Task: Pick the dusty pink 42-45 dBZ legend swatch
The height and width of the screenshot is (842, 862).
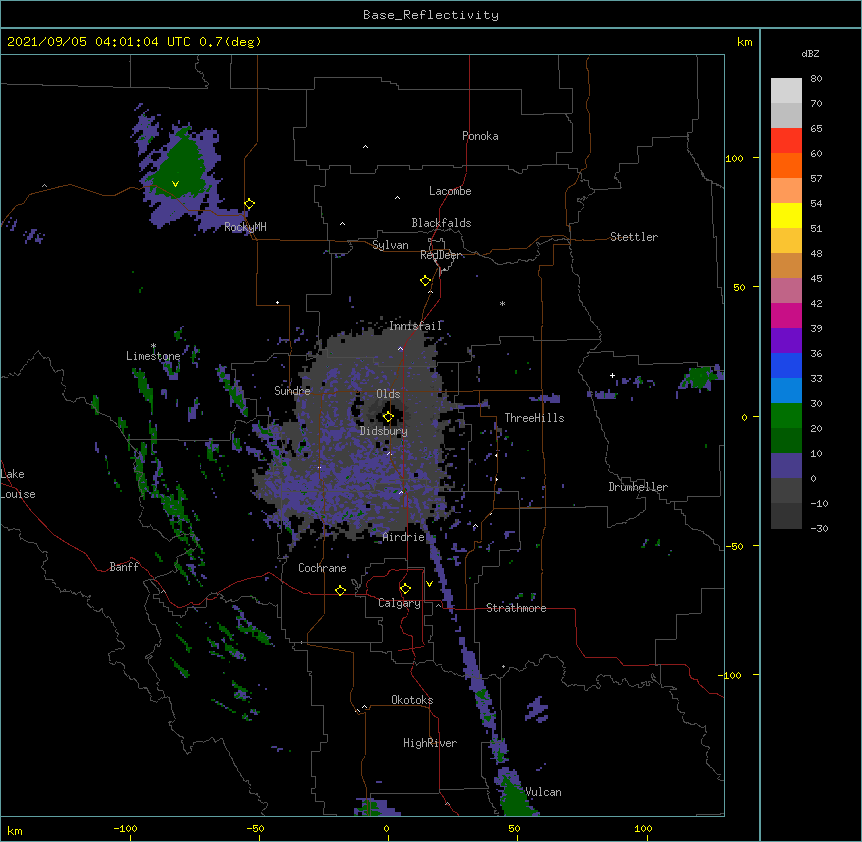Action: tap(786, 291)
